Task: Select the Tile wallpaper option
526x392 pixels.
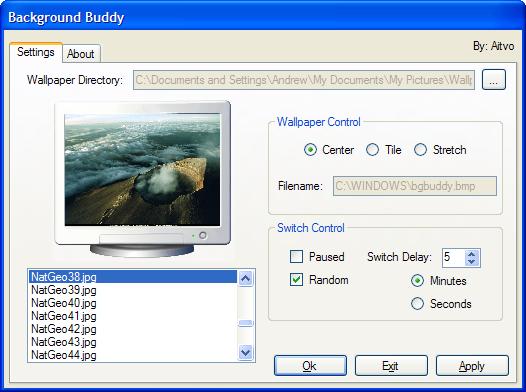Action: [372, 150]
